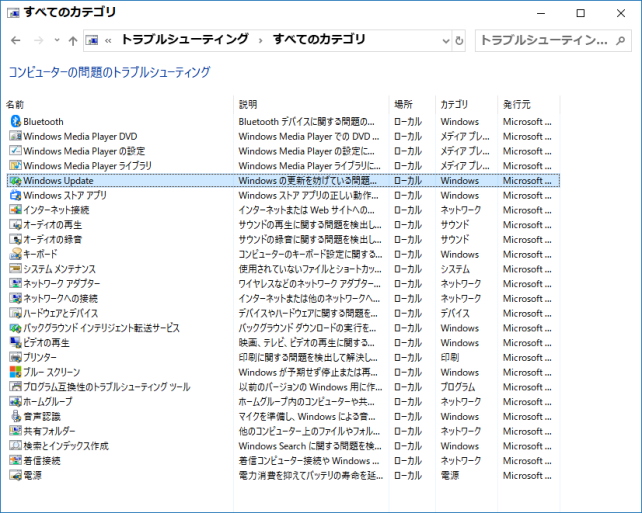
Task: Open the 検索とインデックス作成 troubleshooter
Action: coord(66,446)
